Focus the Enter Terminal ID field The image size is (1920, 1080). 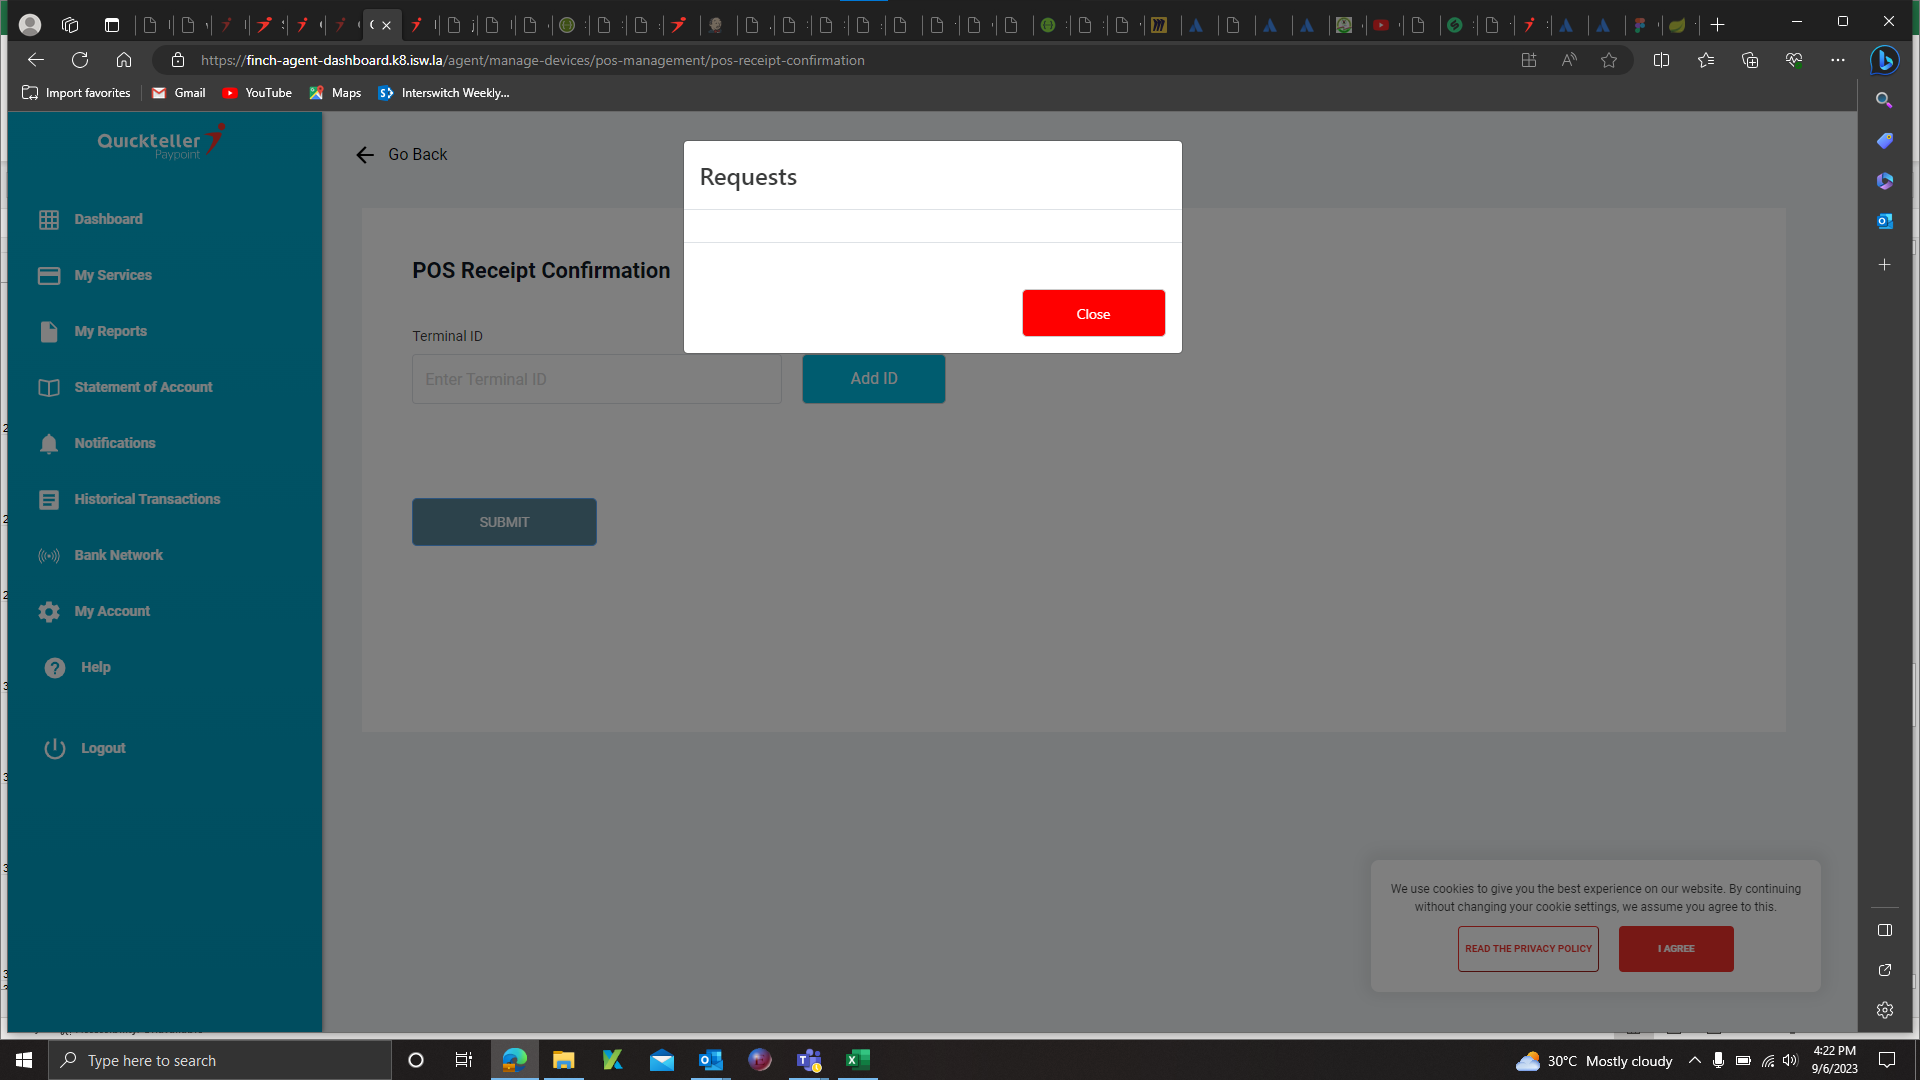(x=596, y=379)
